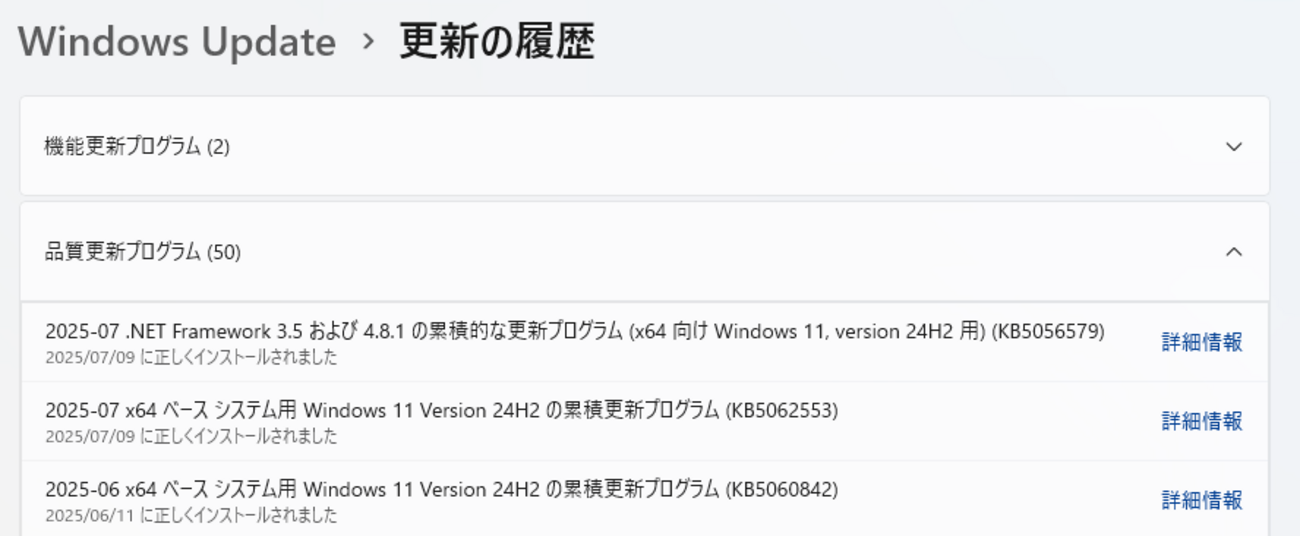Click the (50) count beside 品質更新プログラム

coord(223,252)
